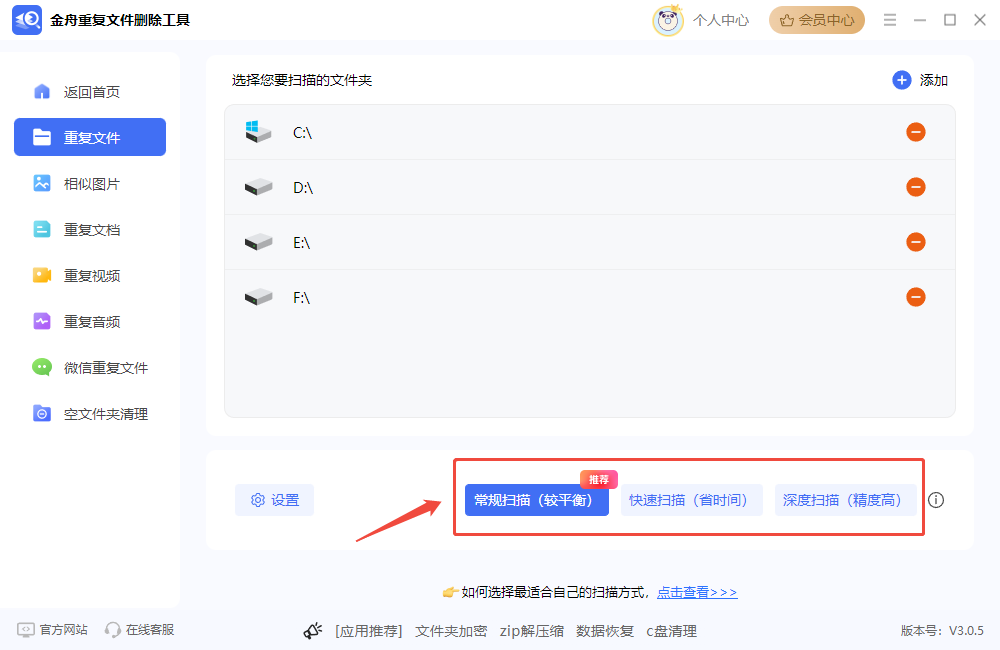1000x650 pixels.
Task: Start 常规扫描（较平衡）scan
Action: click(536, 500)
